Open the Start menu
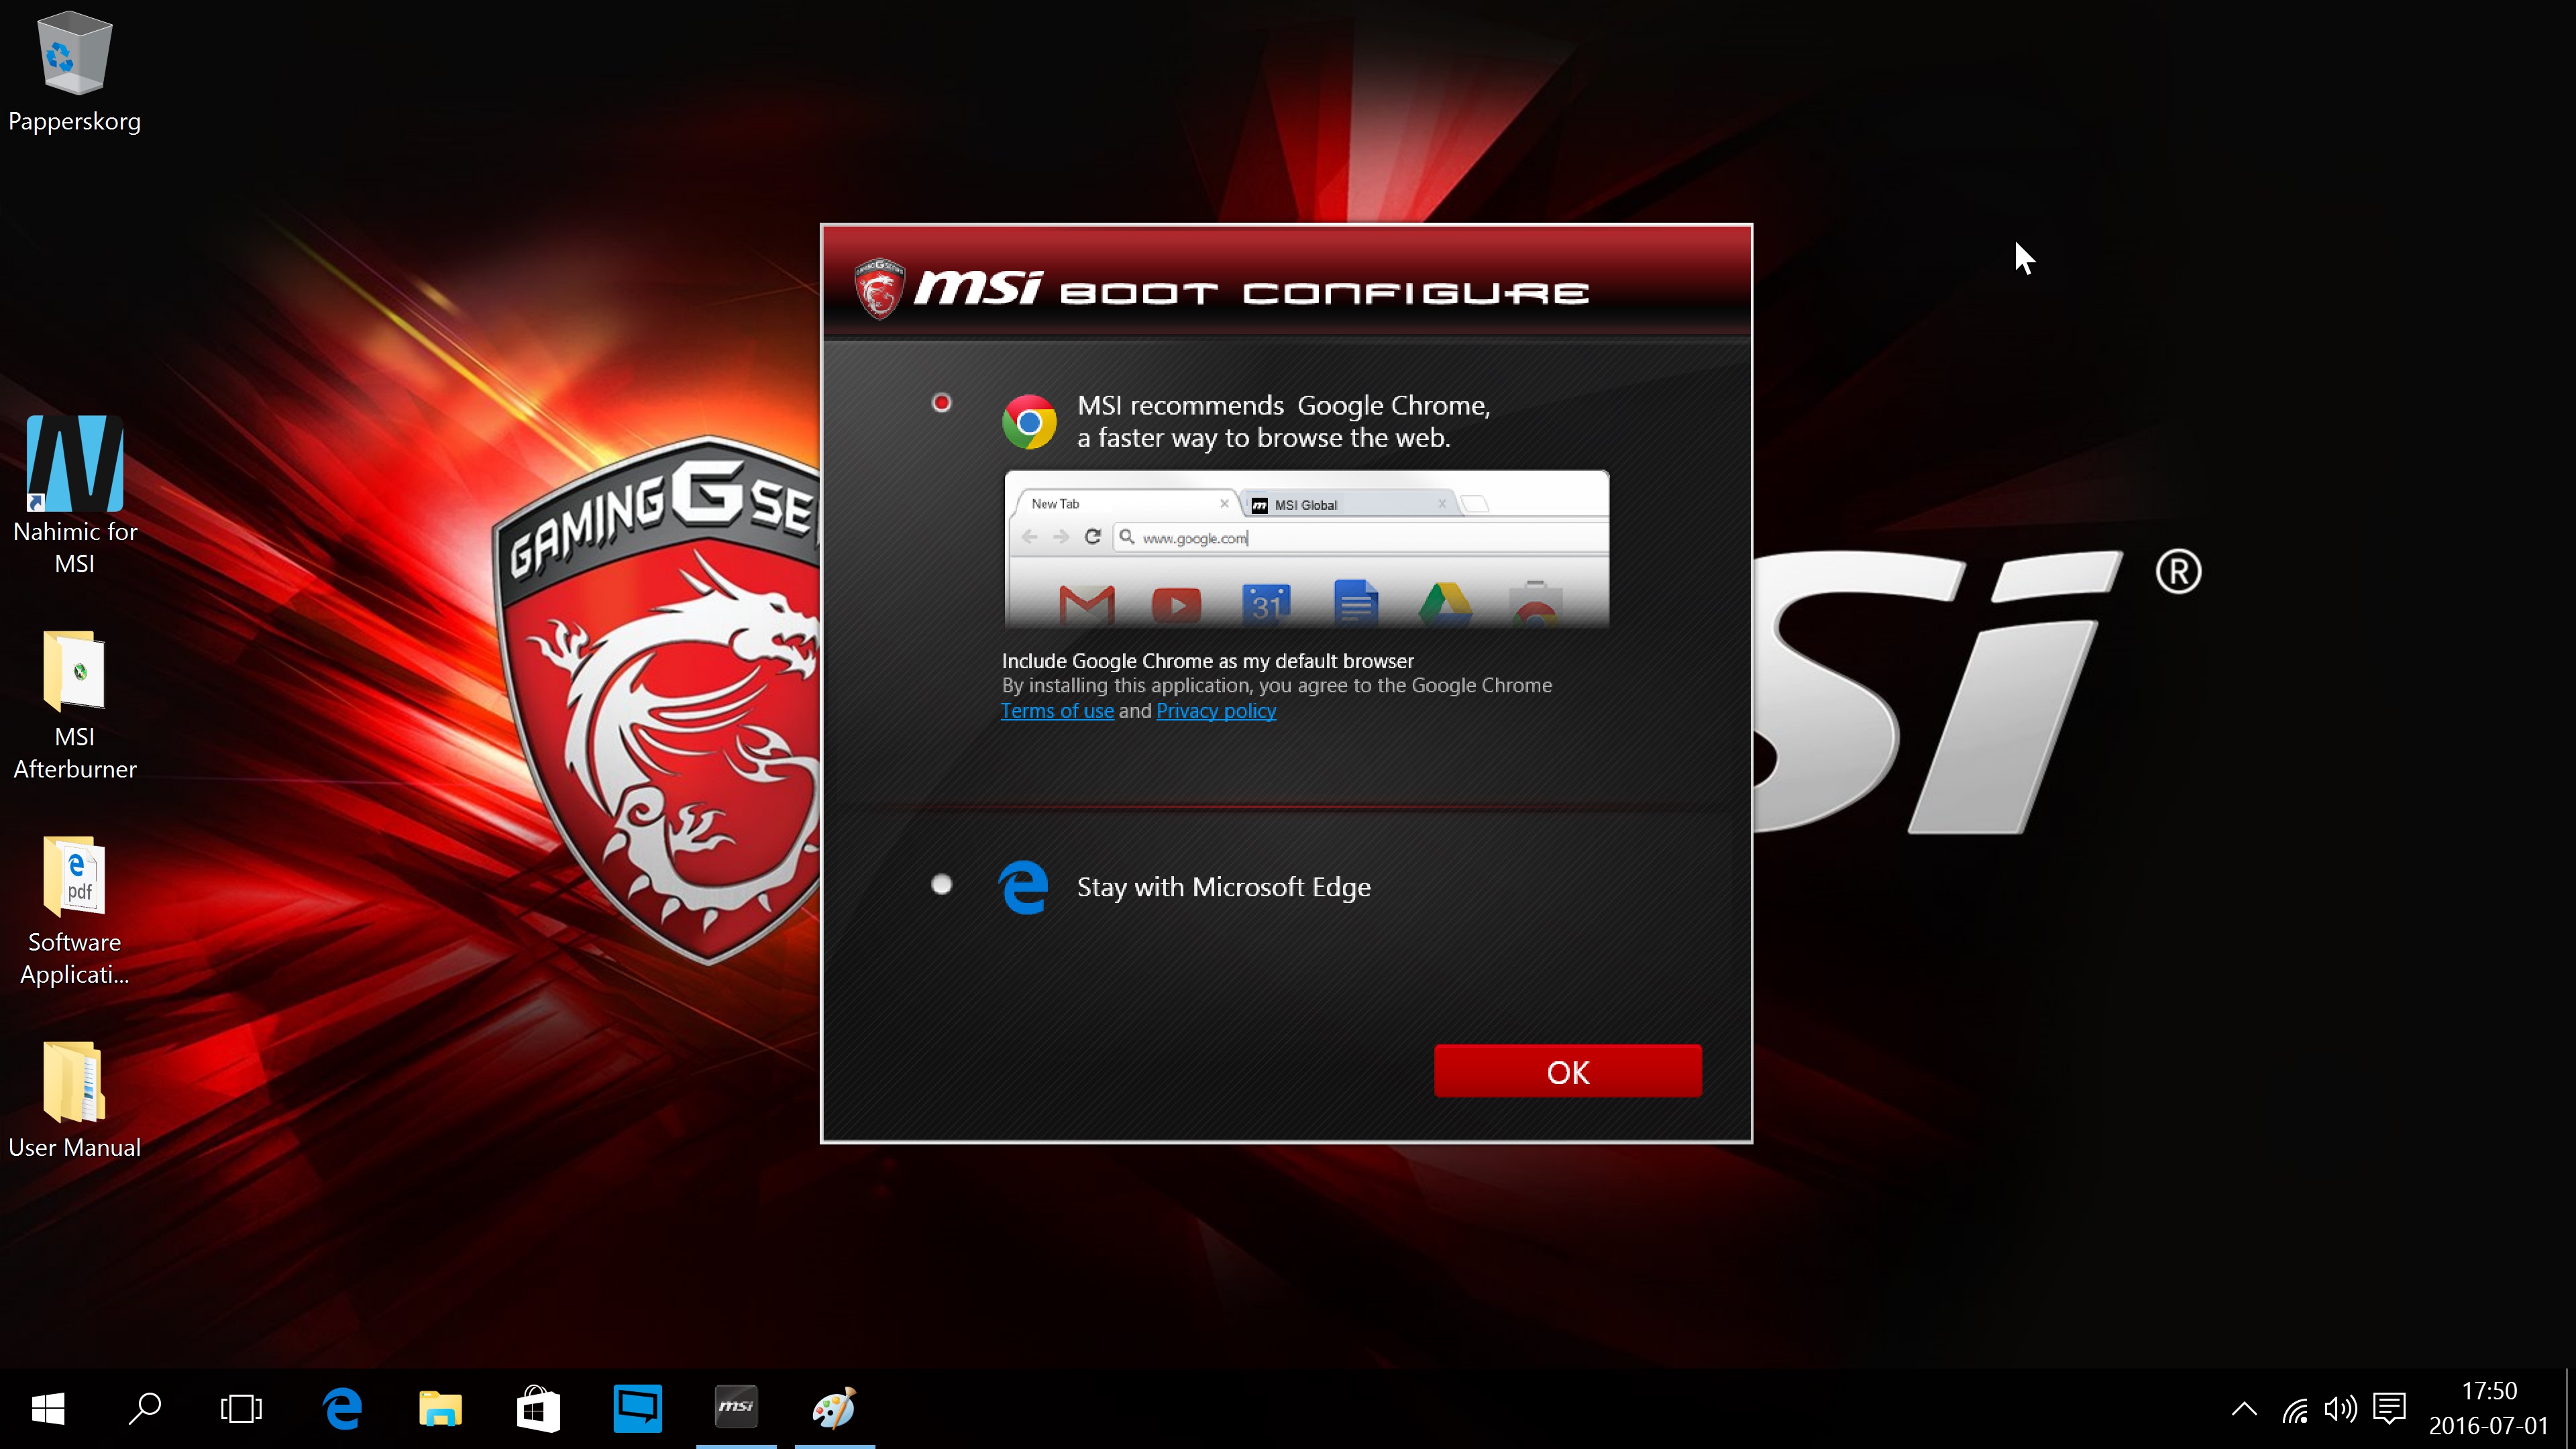The image size is (2576, 1449). click(x=48, y=1407)
